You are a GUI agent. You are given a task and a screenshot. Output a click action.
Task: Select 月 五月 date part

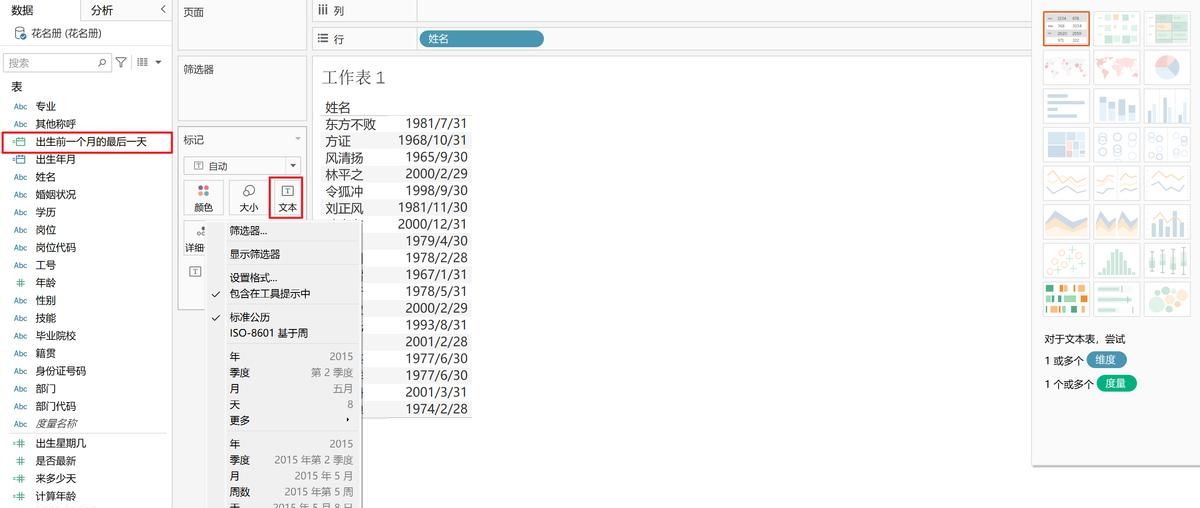tap(283, 388)
